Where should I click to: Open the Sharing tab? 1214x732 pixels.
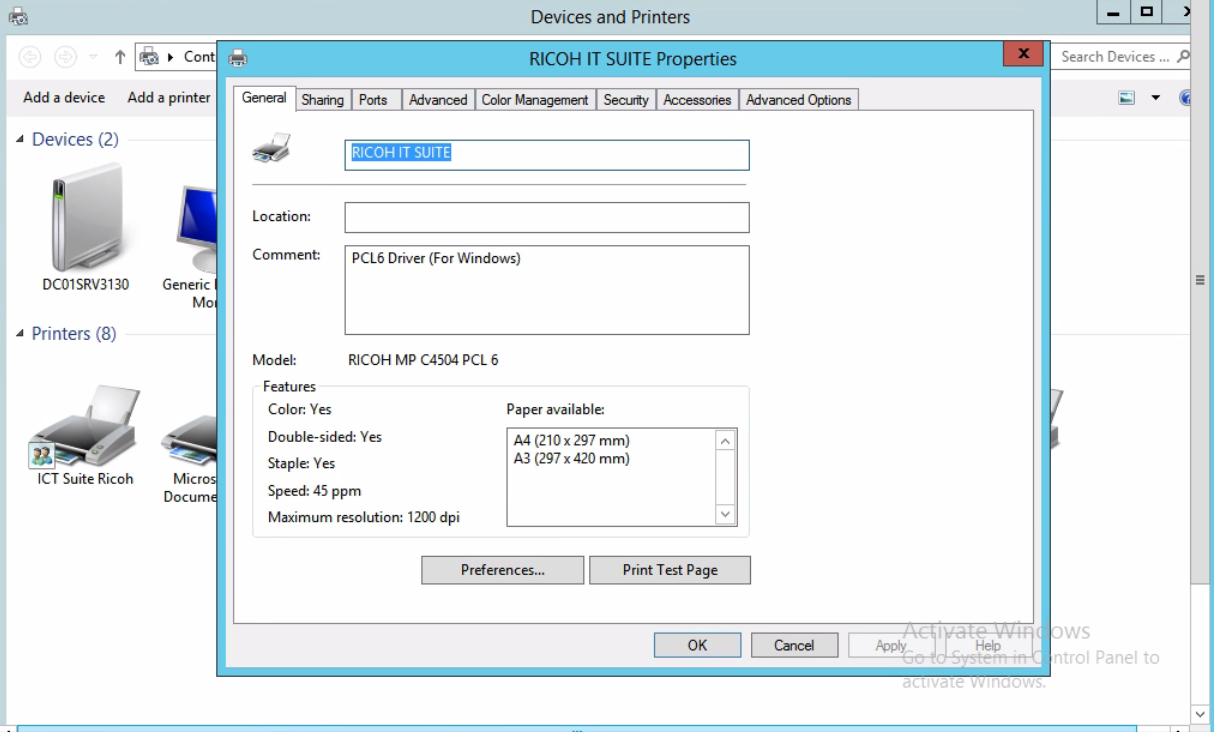pos(322,100)
